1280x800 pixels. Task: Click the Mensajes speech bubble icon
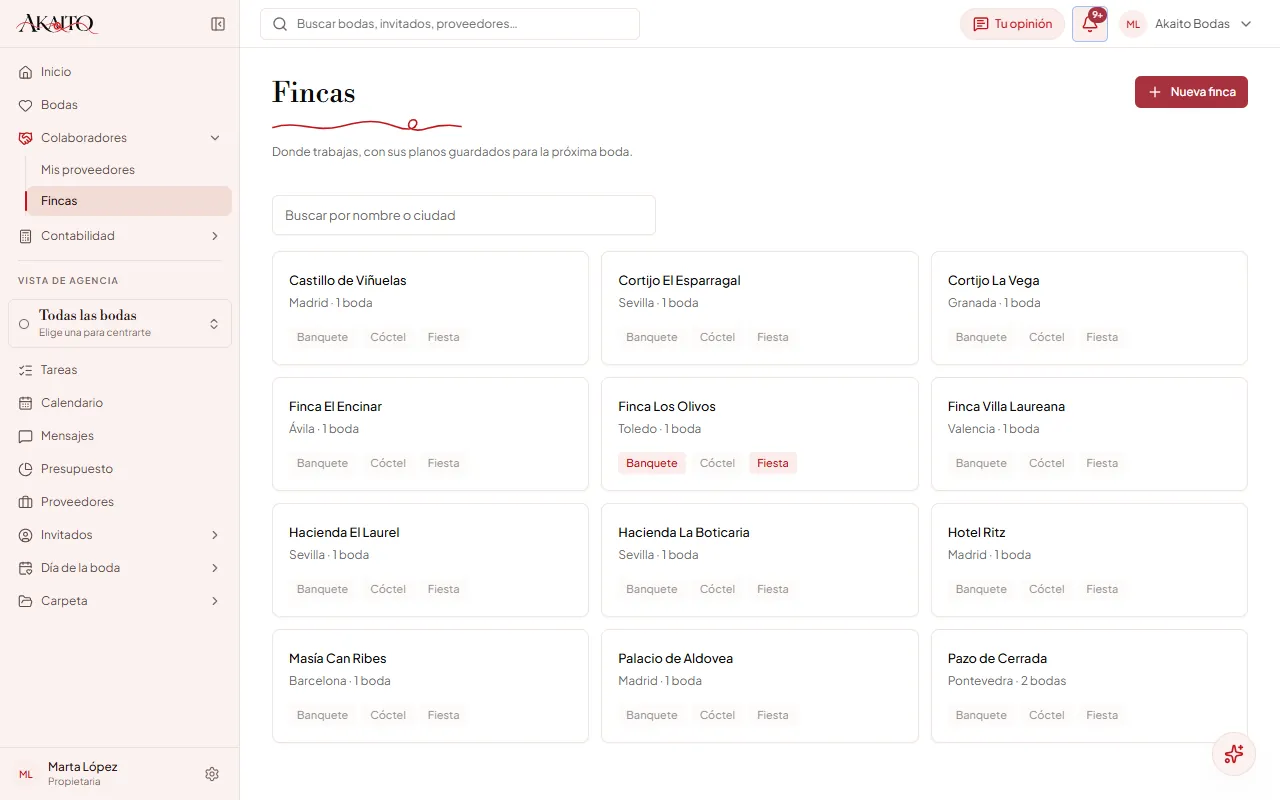point(26,436)
